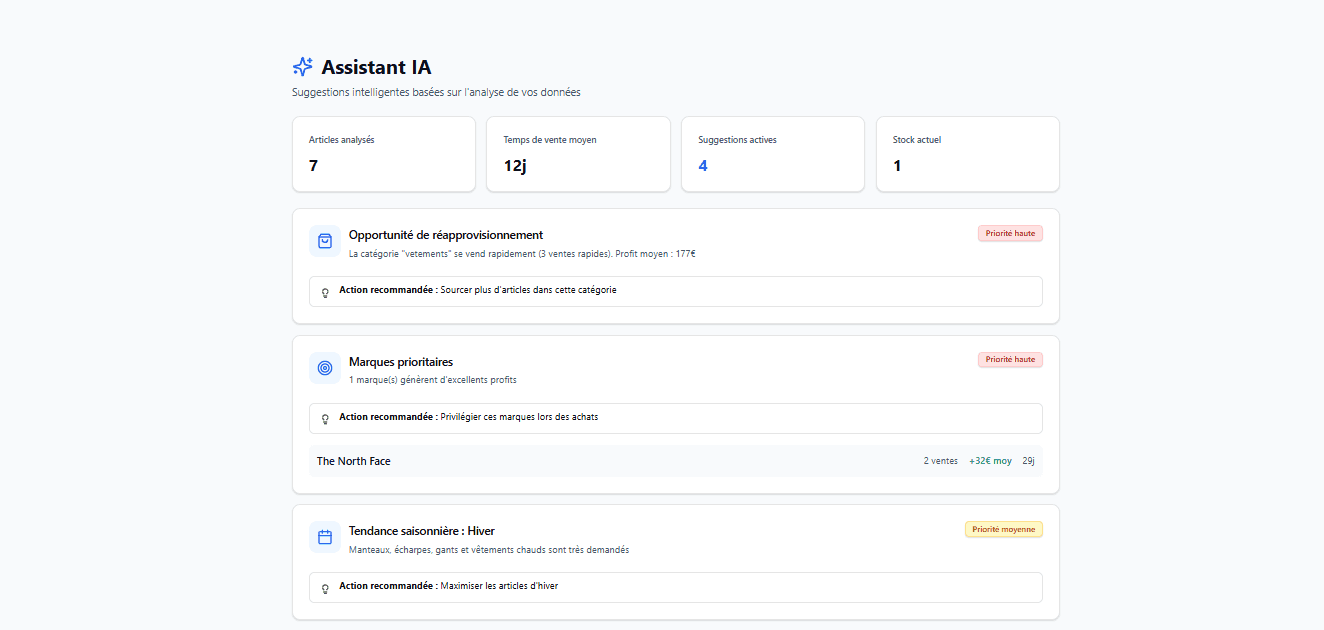Screen dimensions: 1324x630
Task: Click the lightbulb icon for winter articles recommendation
Action: (x=324, y=587)
